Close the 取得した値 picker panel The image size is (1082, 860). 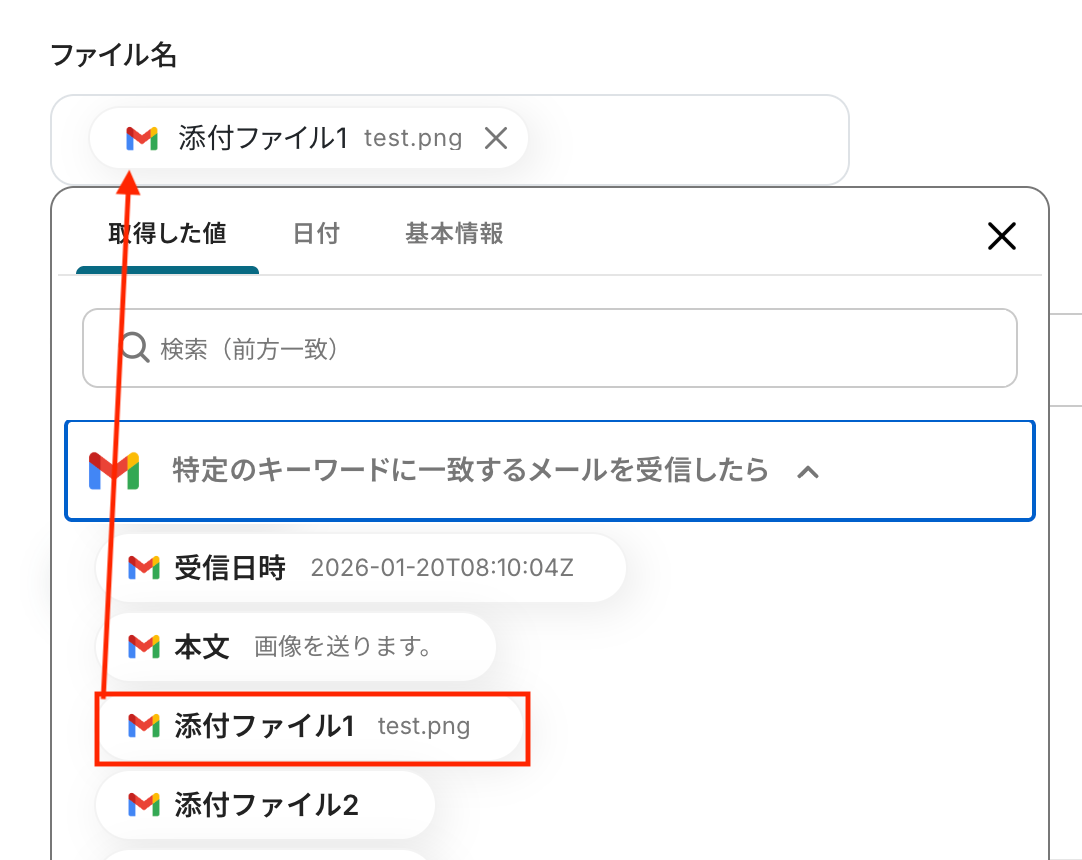pyautogui.click(x=1001, y=236)
